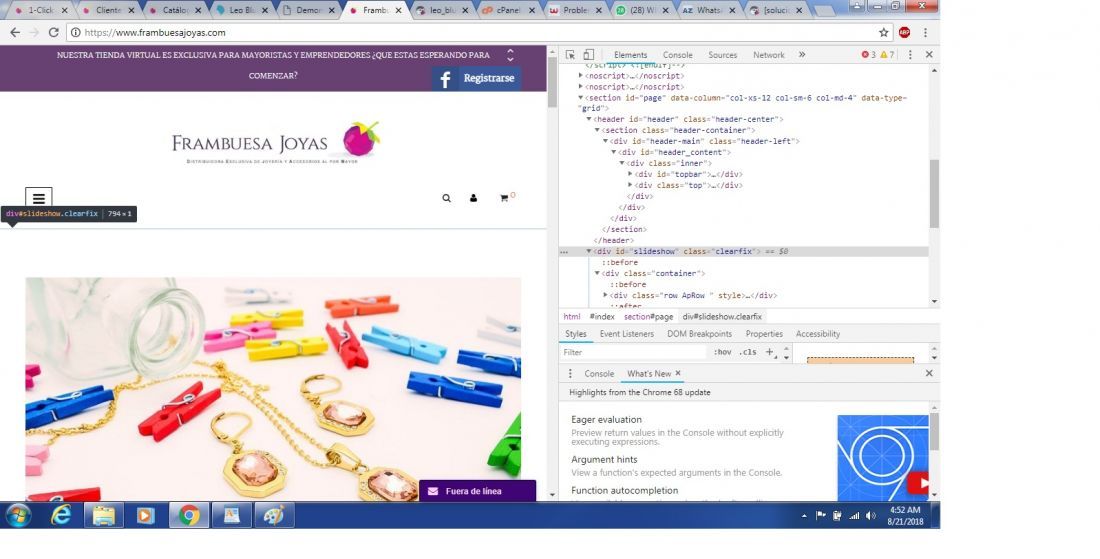Click the Fuera de línea chat widget
1100x559 pixels.
pos(477,491)
